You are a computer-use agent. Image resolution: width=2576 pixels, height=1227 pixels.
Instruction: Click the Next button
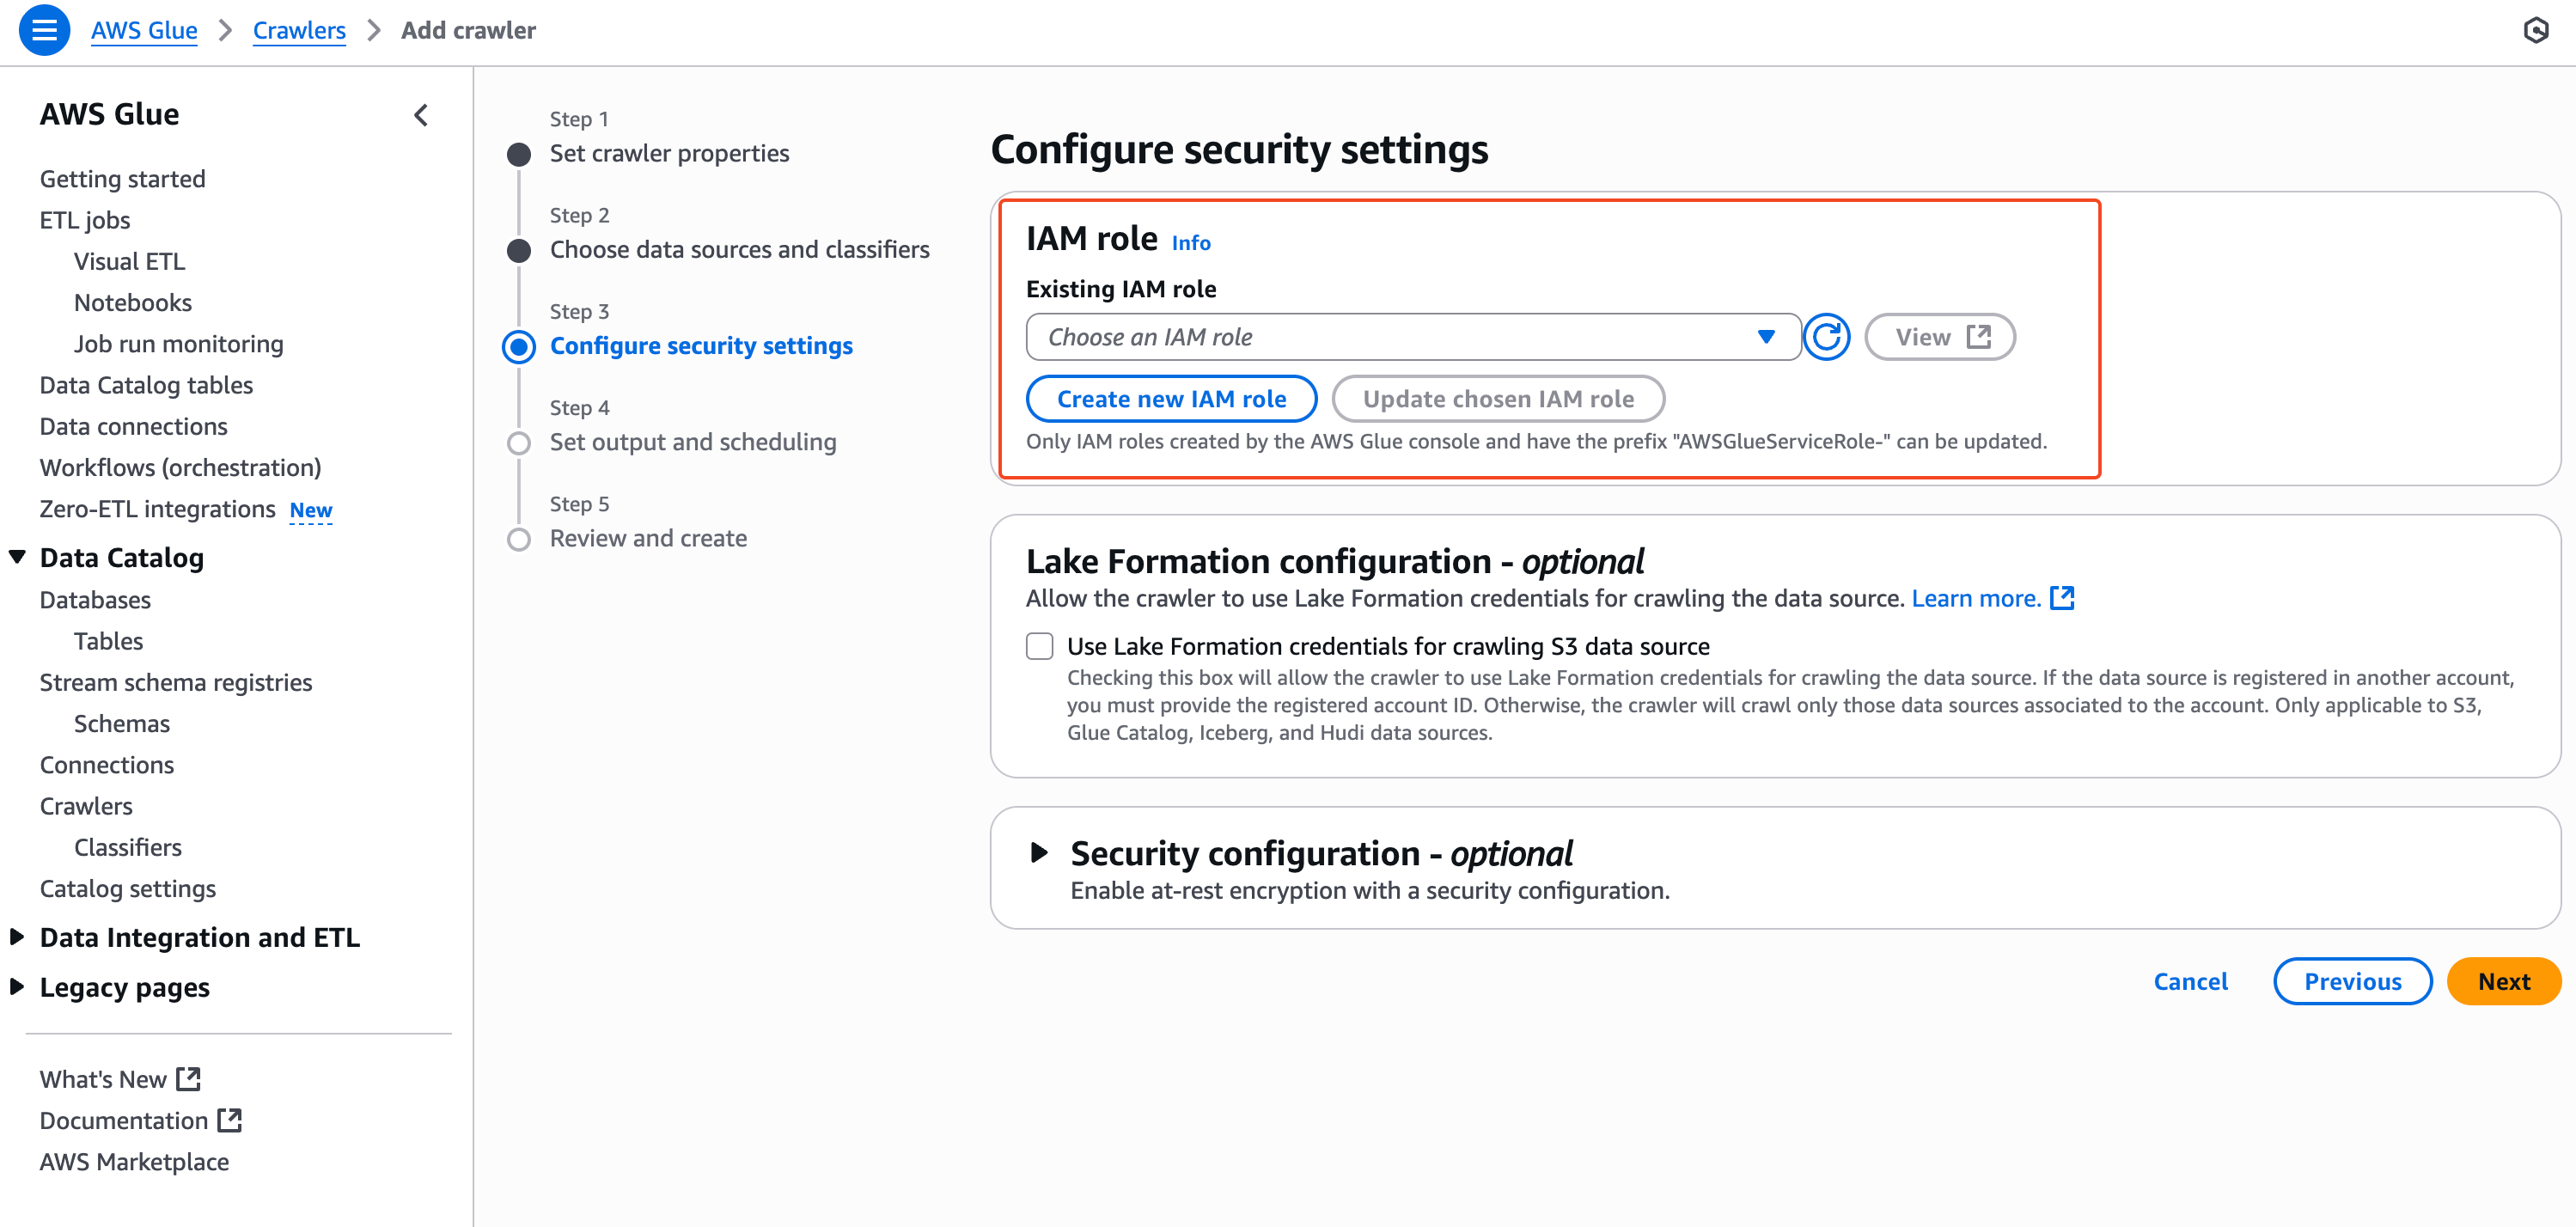[2502, 981]
